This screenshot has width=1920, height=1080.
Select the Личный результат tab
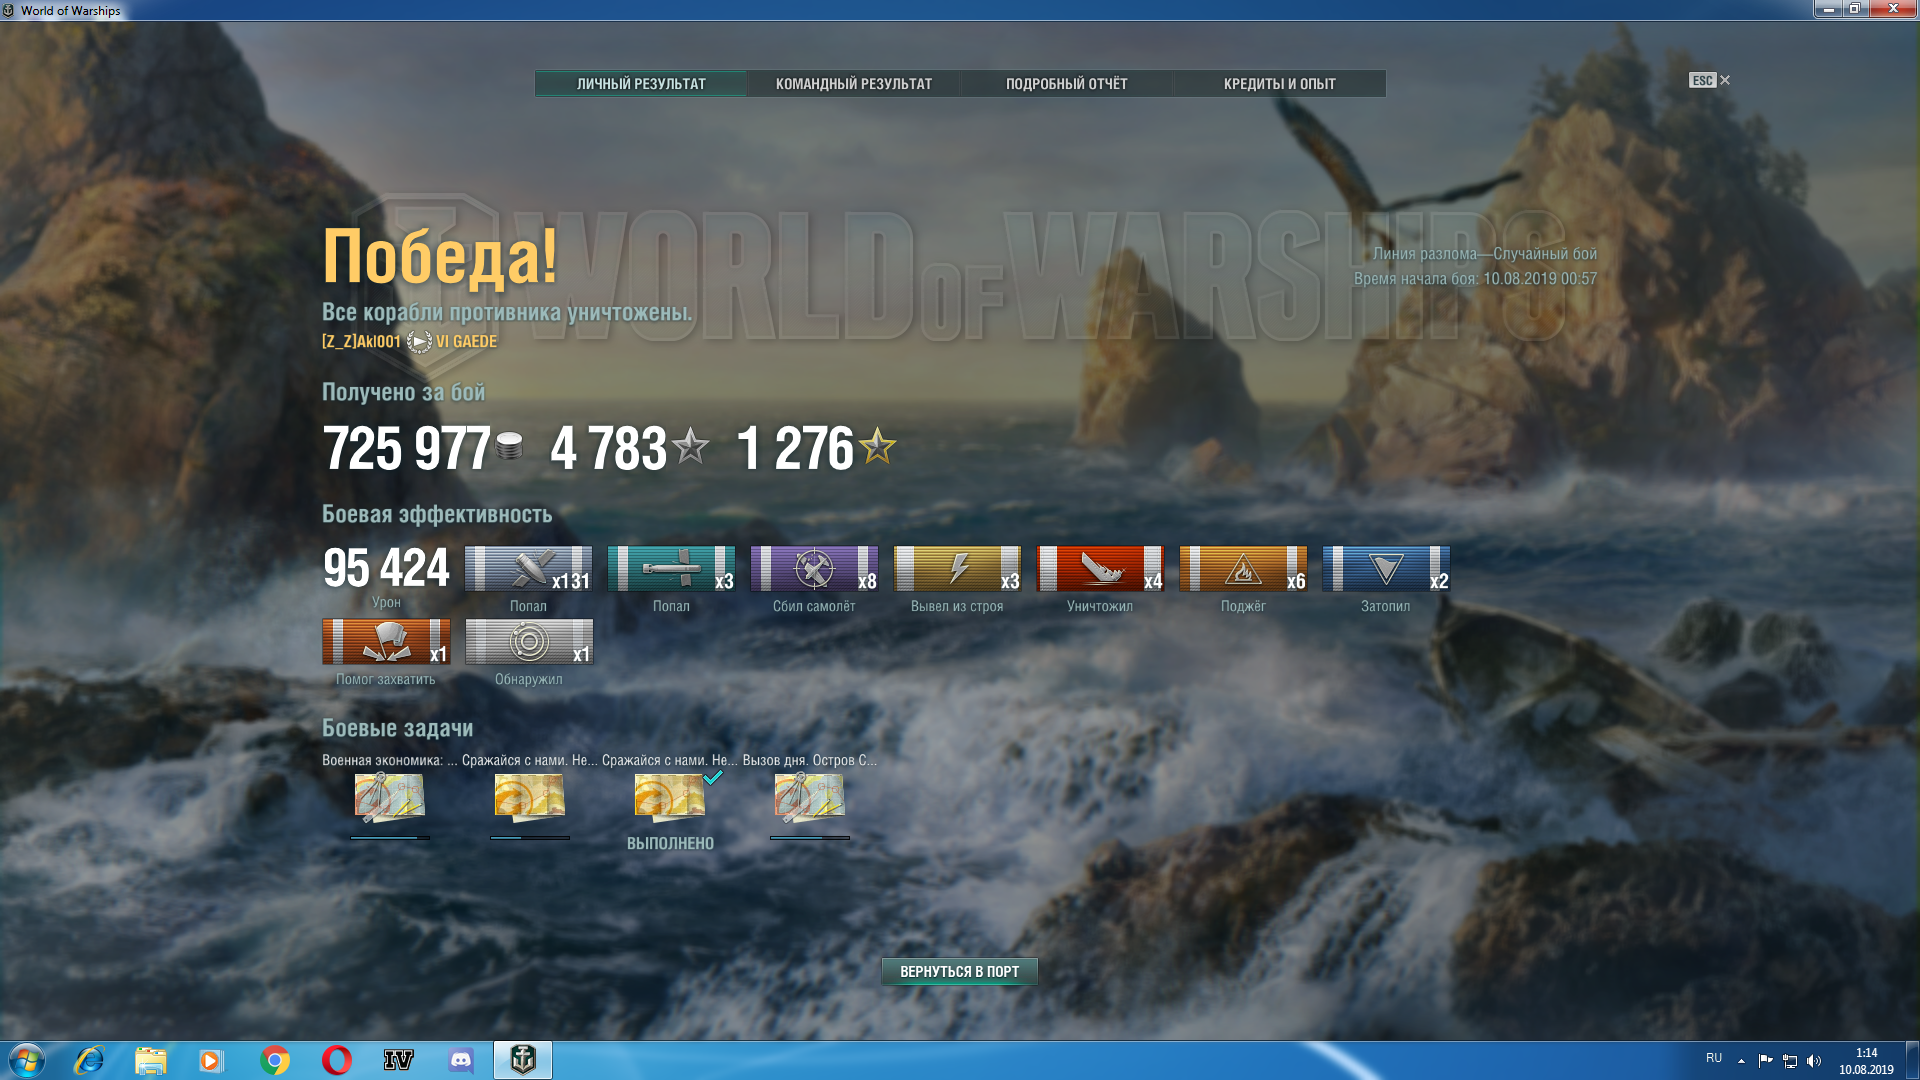point(641,84)
